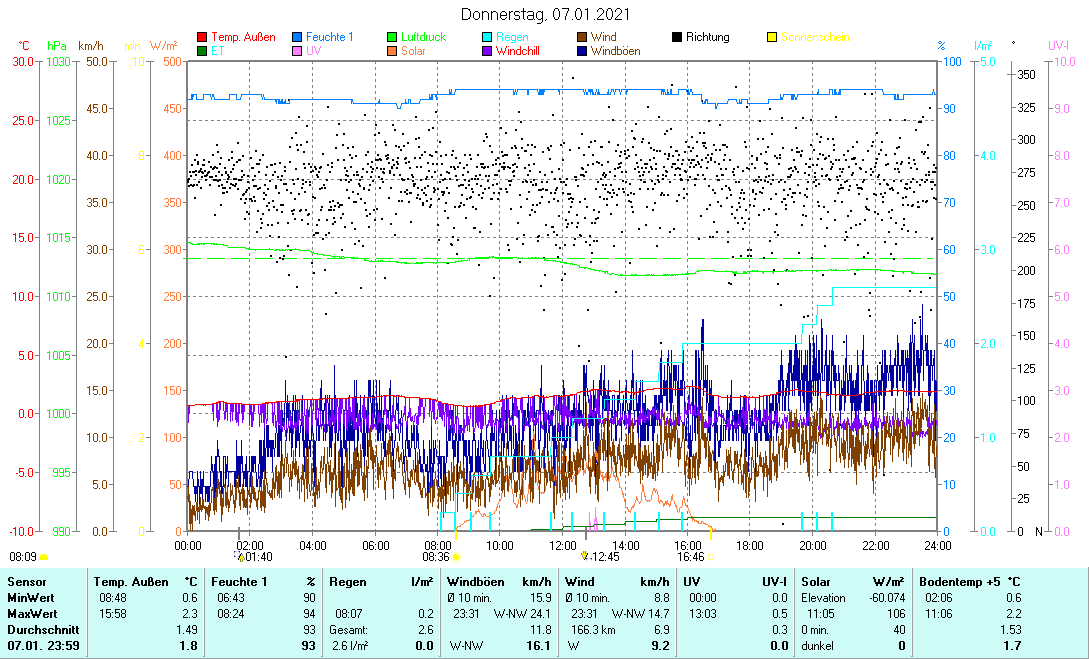Click the blue Feuchte 1 legend square
Viewport: 1089px width, 659px height.
[297, 37]
